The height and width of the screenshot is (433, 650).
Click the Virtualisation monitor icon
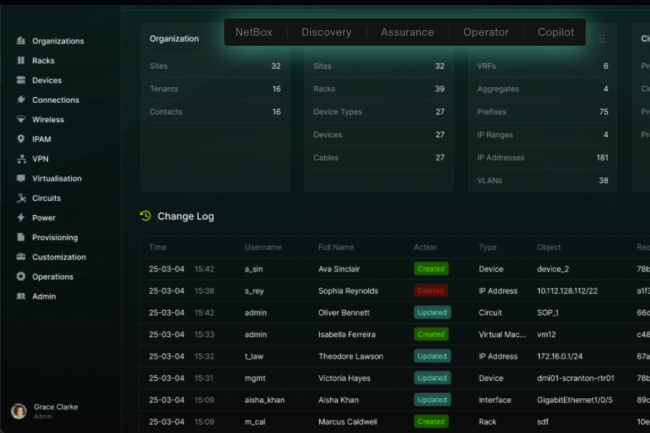21,178
